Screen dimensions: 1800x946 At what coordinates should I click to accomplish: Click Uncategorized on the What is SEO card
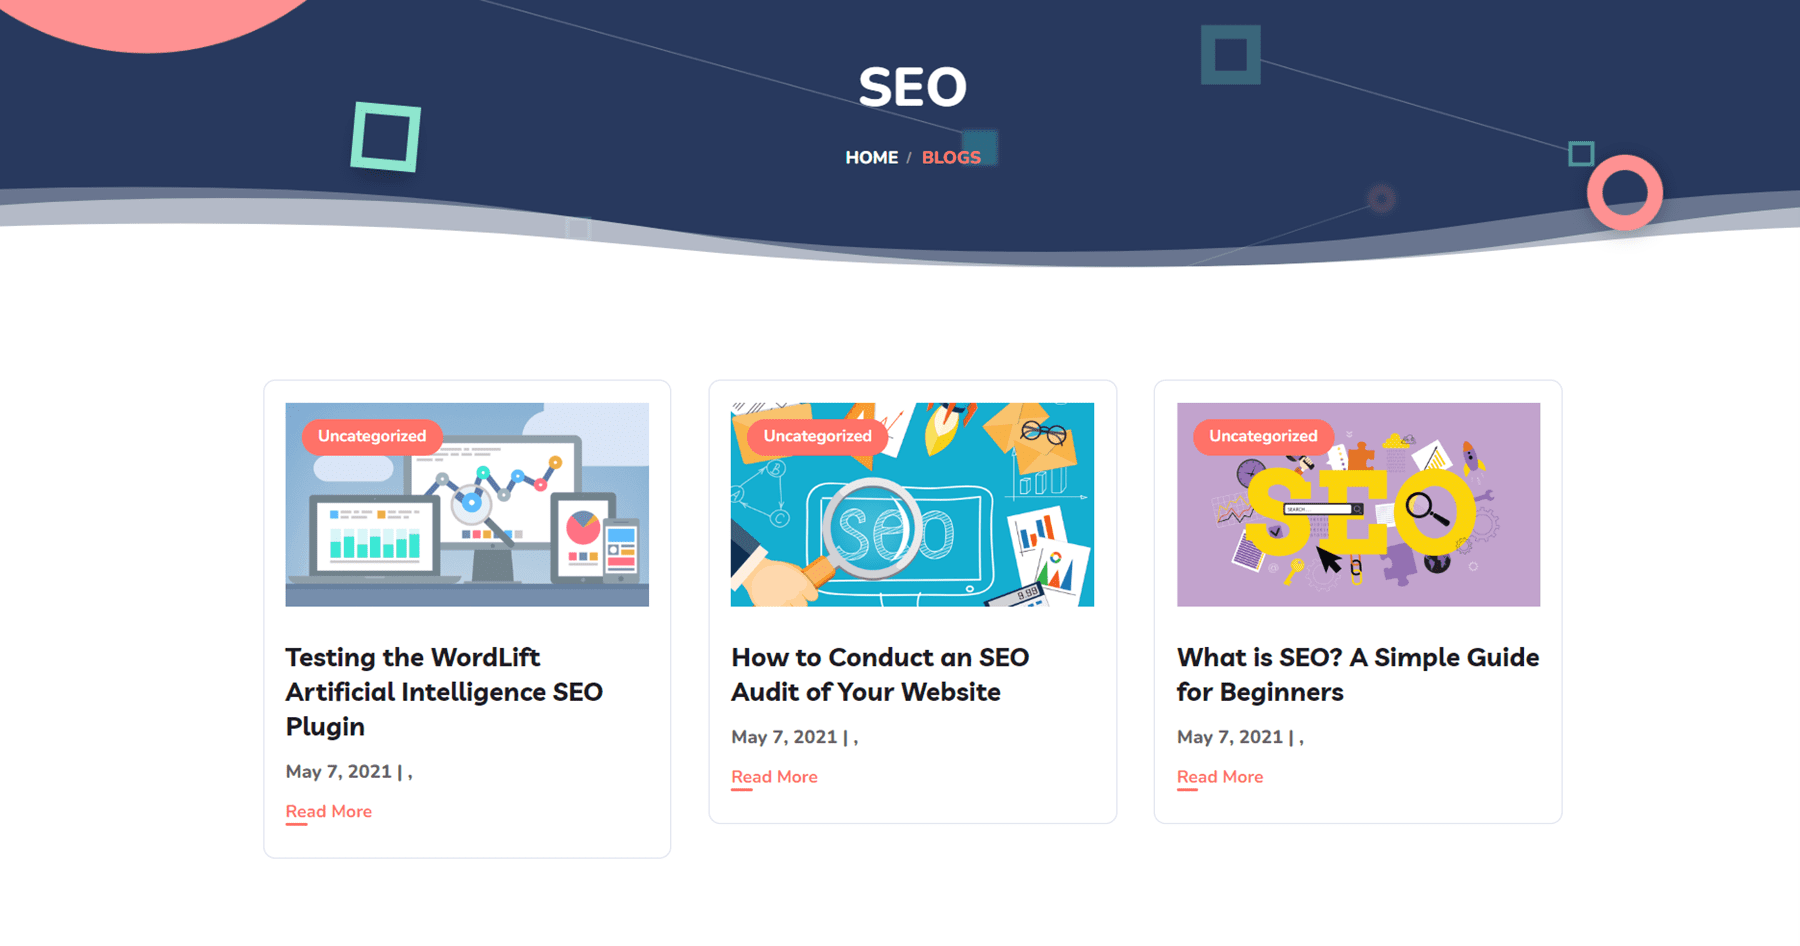[1263, 436]
